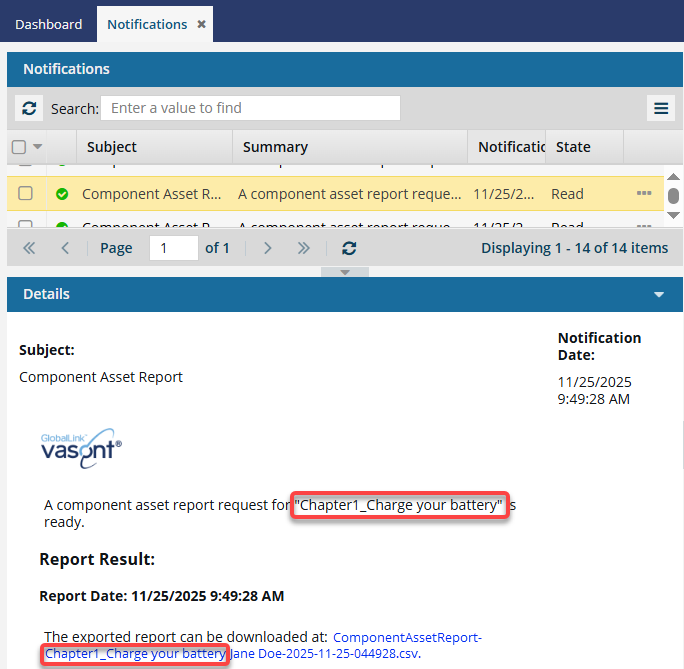Go to the previous page of notifications
The height and width of the screenshot is (669, 684).
point(65,248)
